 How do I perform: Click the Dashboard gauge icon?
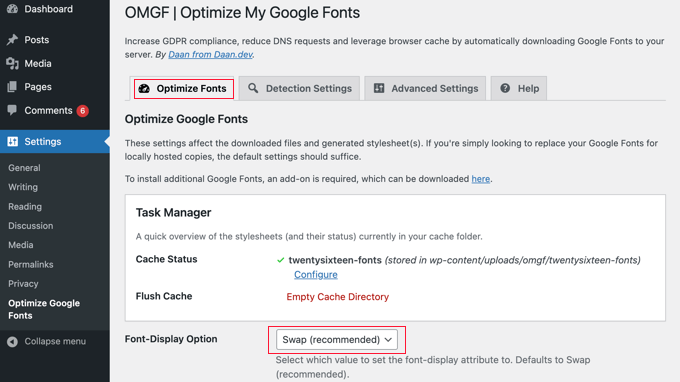pyautogui.click(x=13, y=9)
